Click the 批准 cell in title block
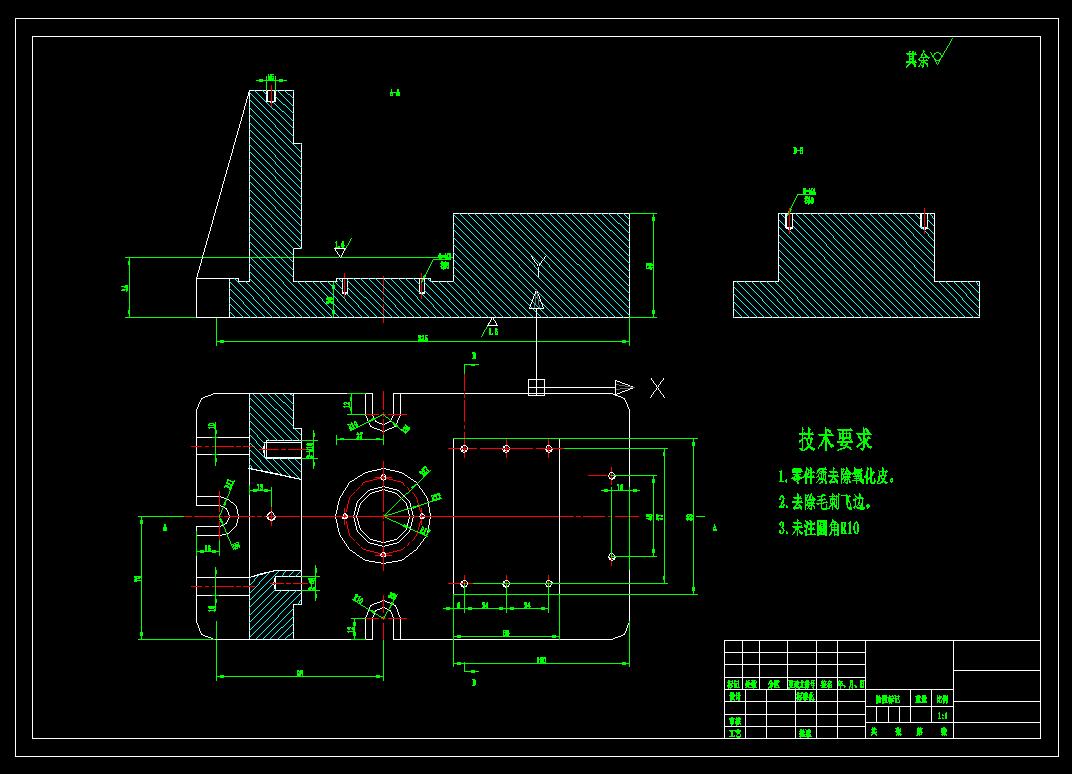Viewport: 1072px width, 774px height. click(805, 733)
